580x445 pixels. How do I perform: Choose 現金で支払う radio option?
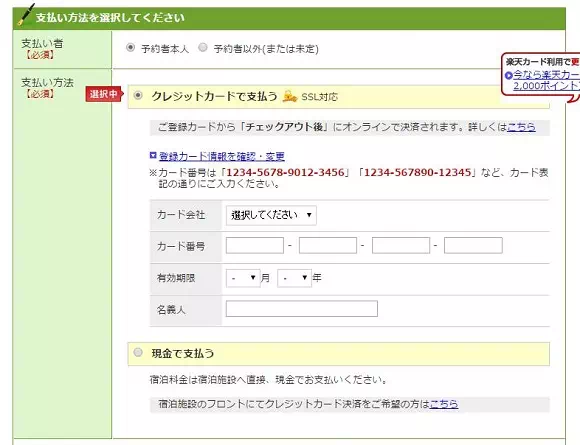[138, 352]
